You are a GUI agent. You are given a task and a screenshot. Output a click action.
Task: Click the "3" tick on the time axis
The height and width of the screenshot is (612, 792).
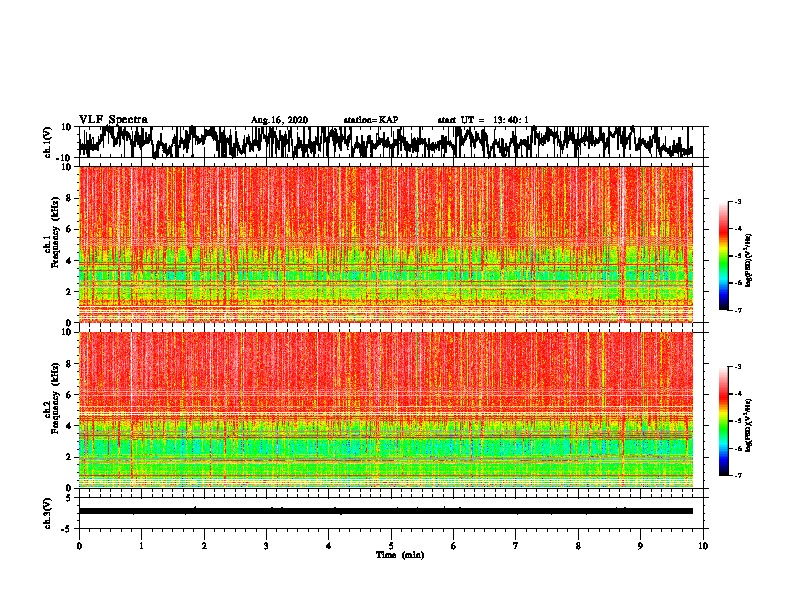(x=266, y=546)
